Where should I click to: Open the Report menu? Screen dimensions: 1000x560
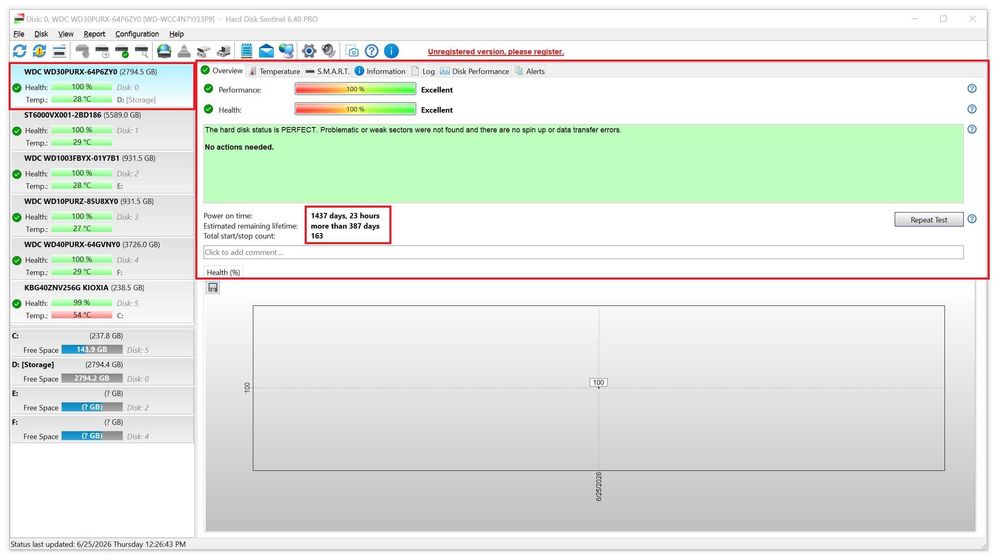pyautogui.click(x=94, y=34)
